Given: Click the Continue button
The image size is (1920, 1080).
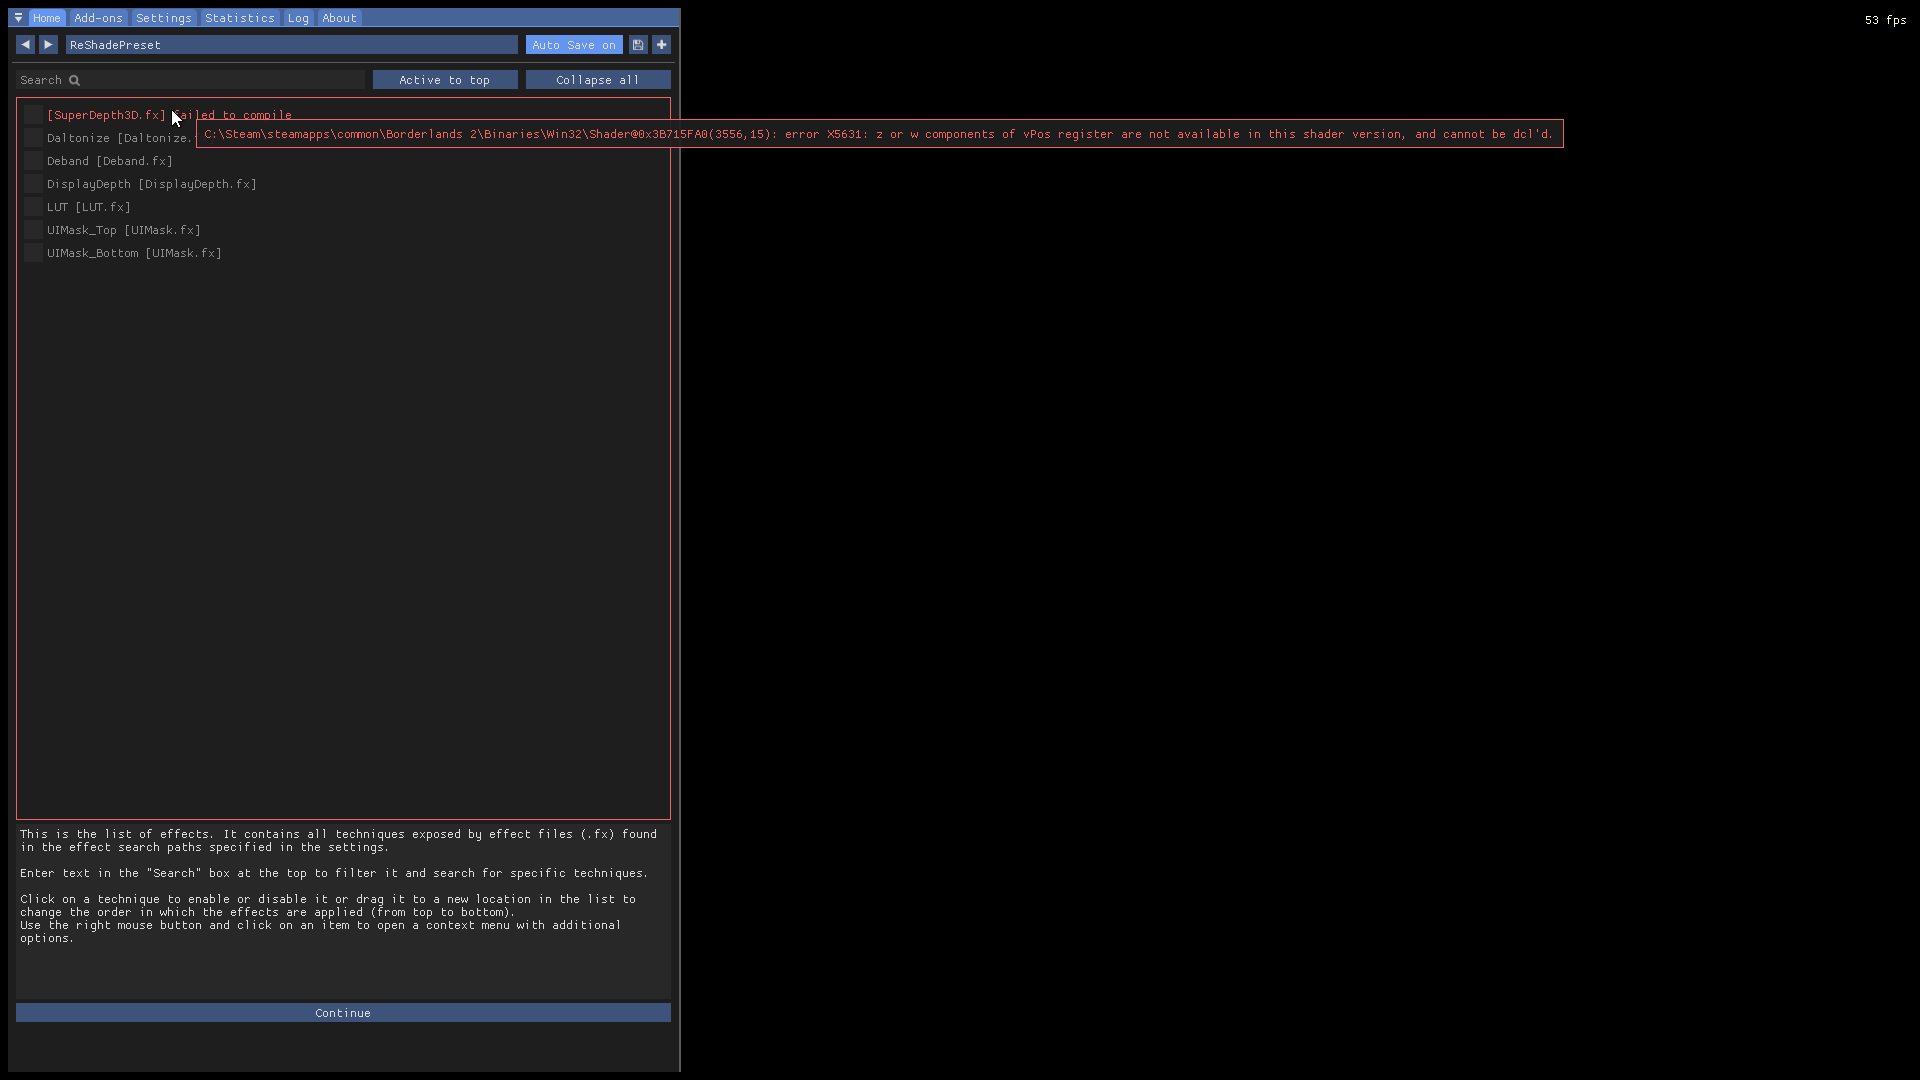Looking at the screenshot, I should point(342,1012).
